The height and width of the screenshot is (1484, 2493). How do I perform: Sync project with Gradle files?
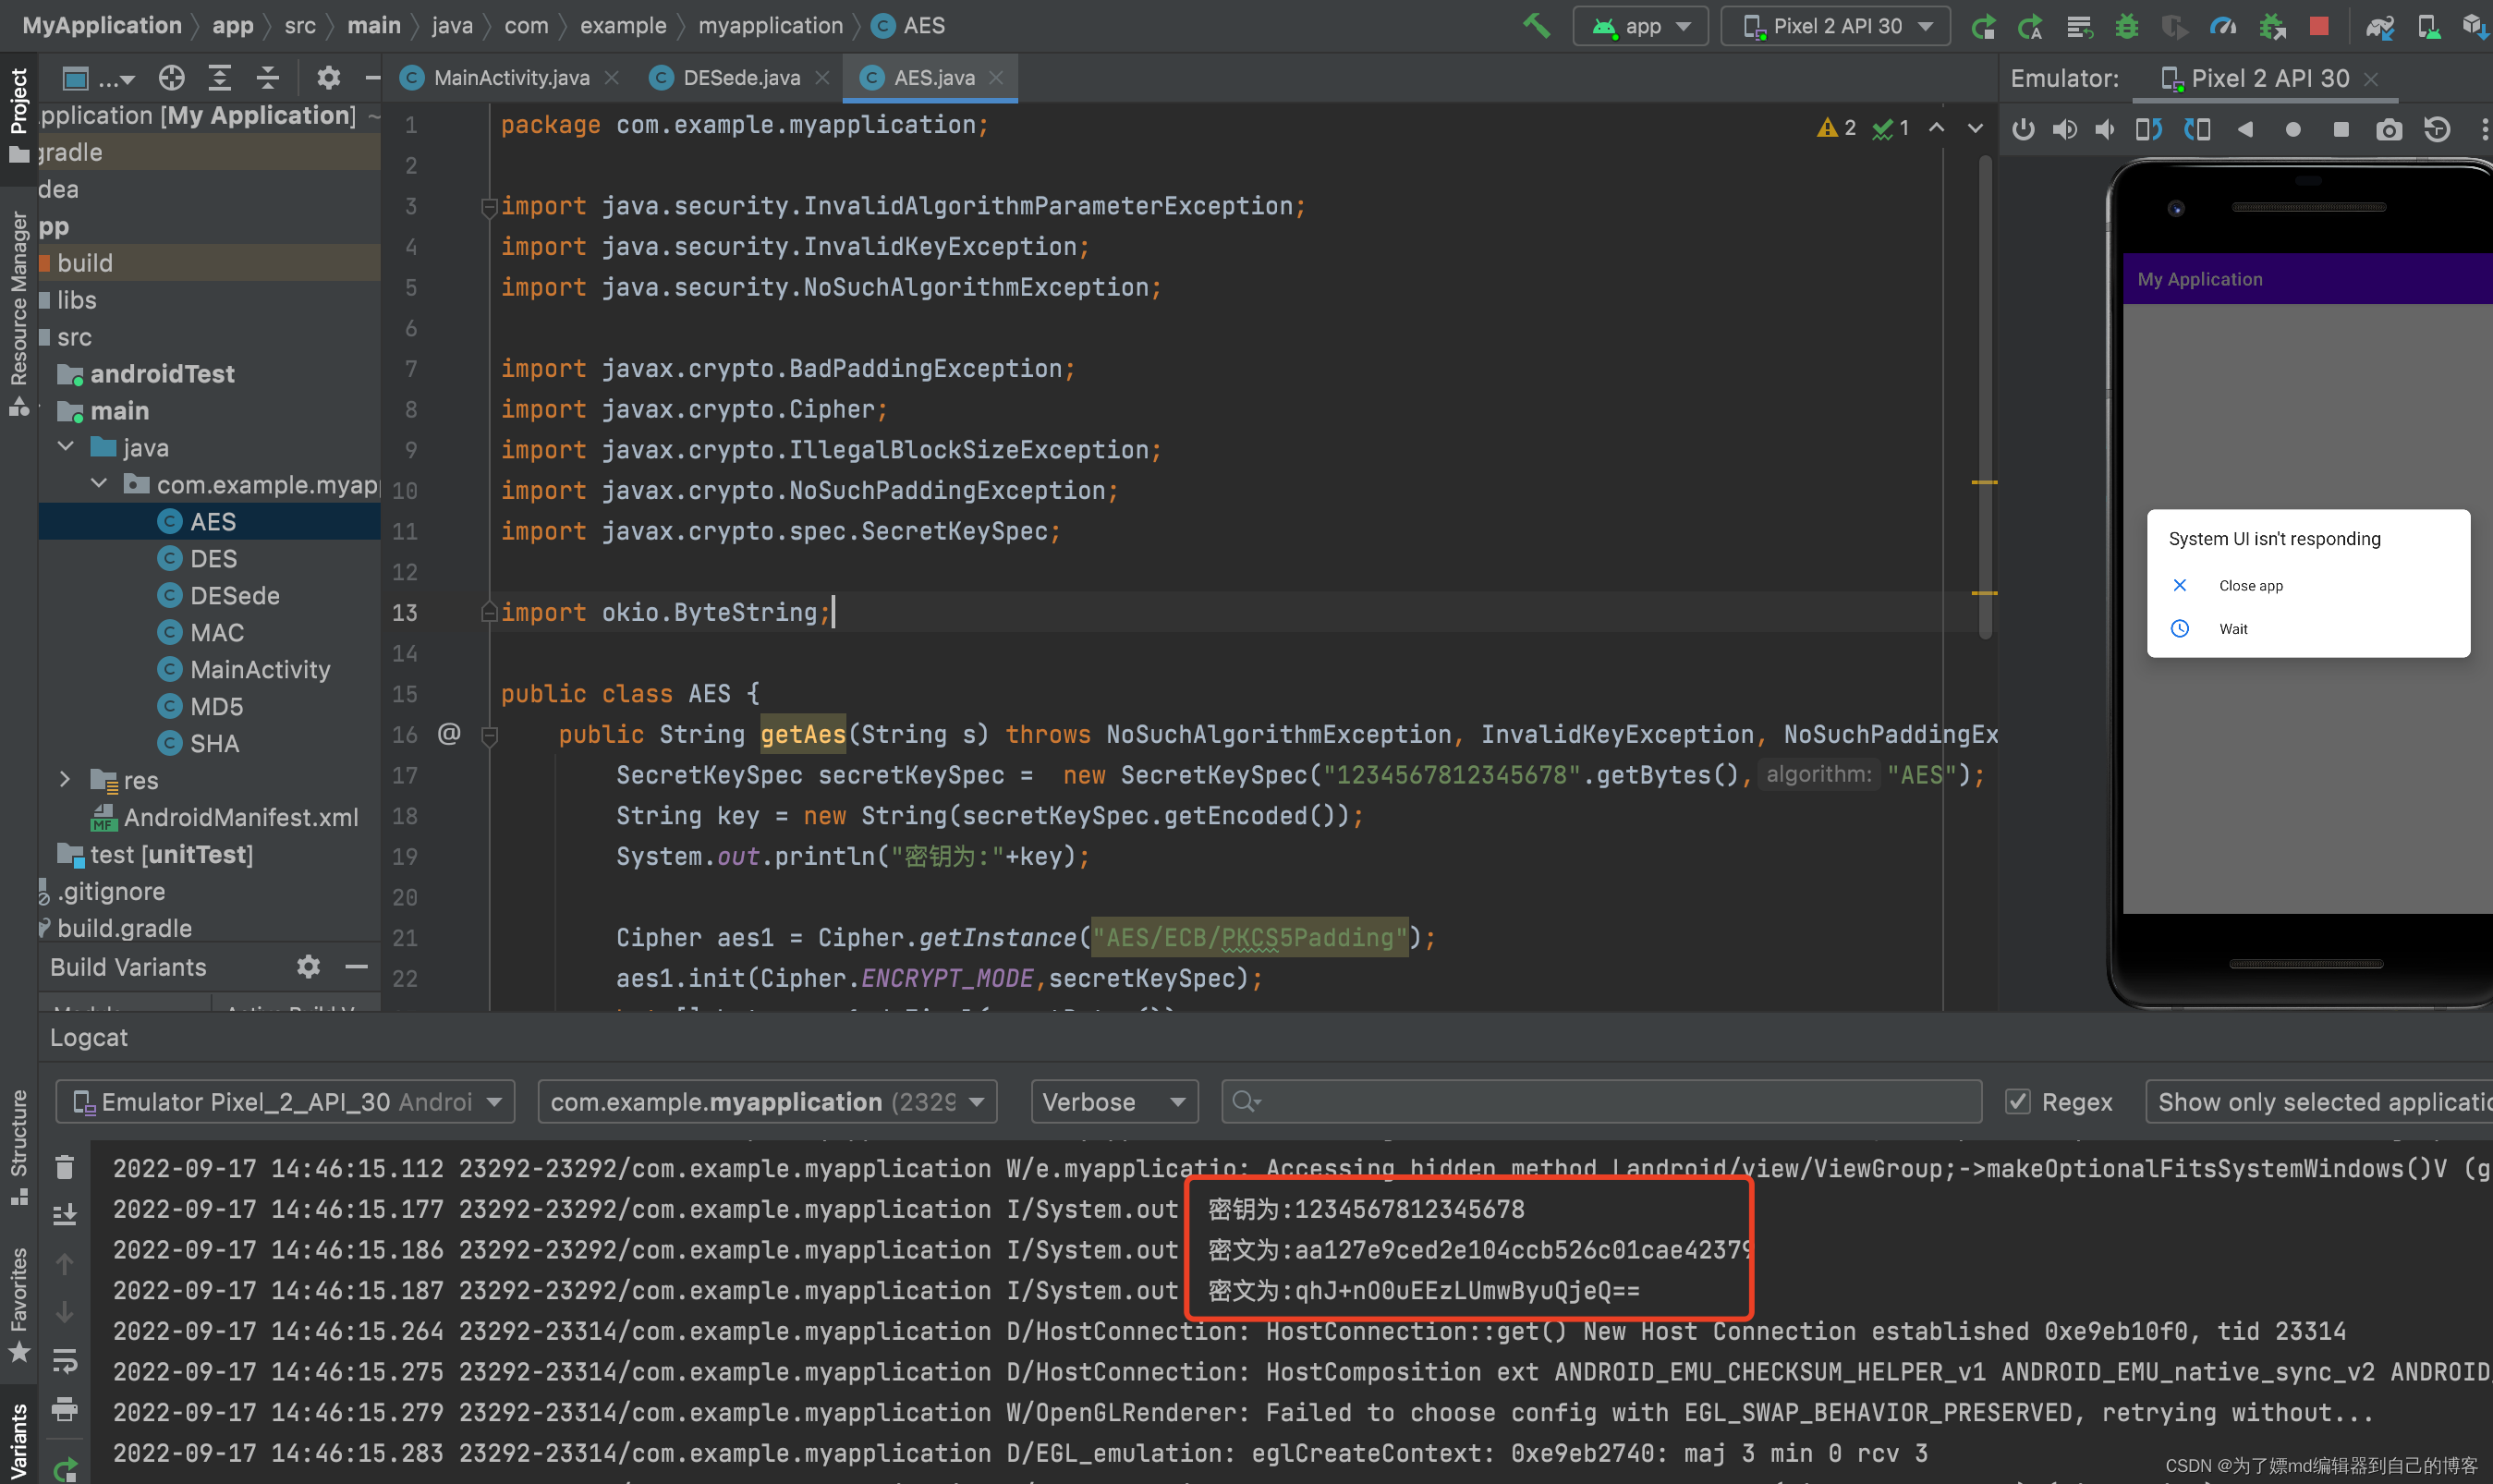pyautogui.click(x=2380, y=26)
